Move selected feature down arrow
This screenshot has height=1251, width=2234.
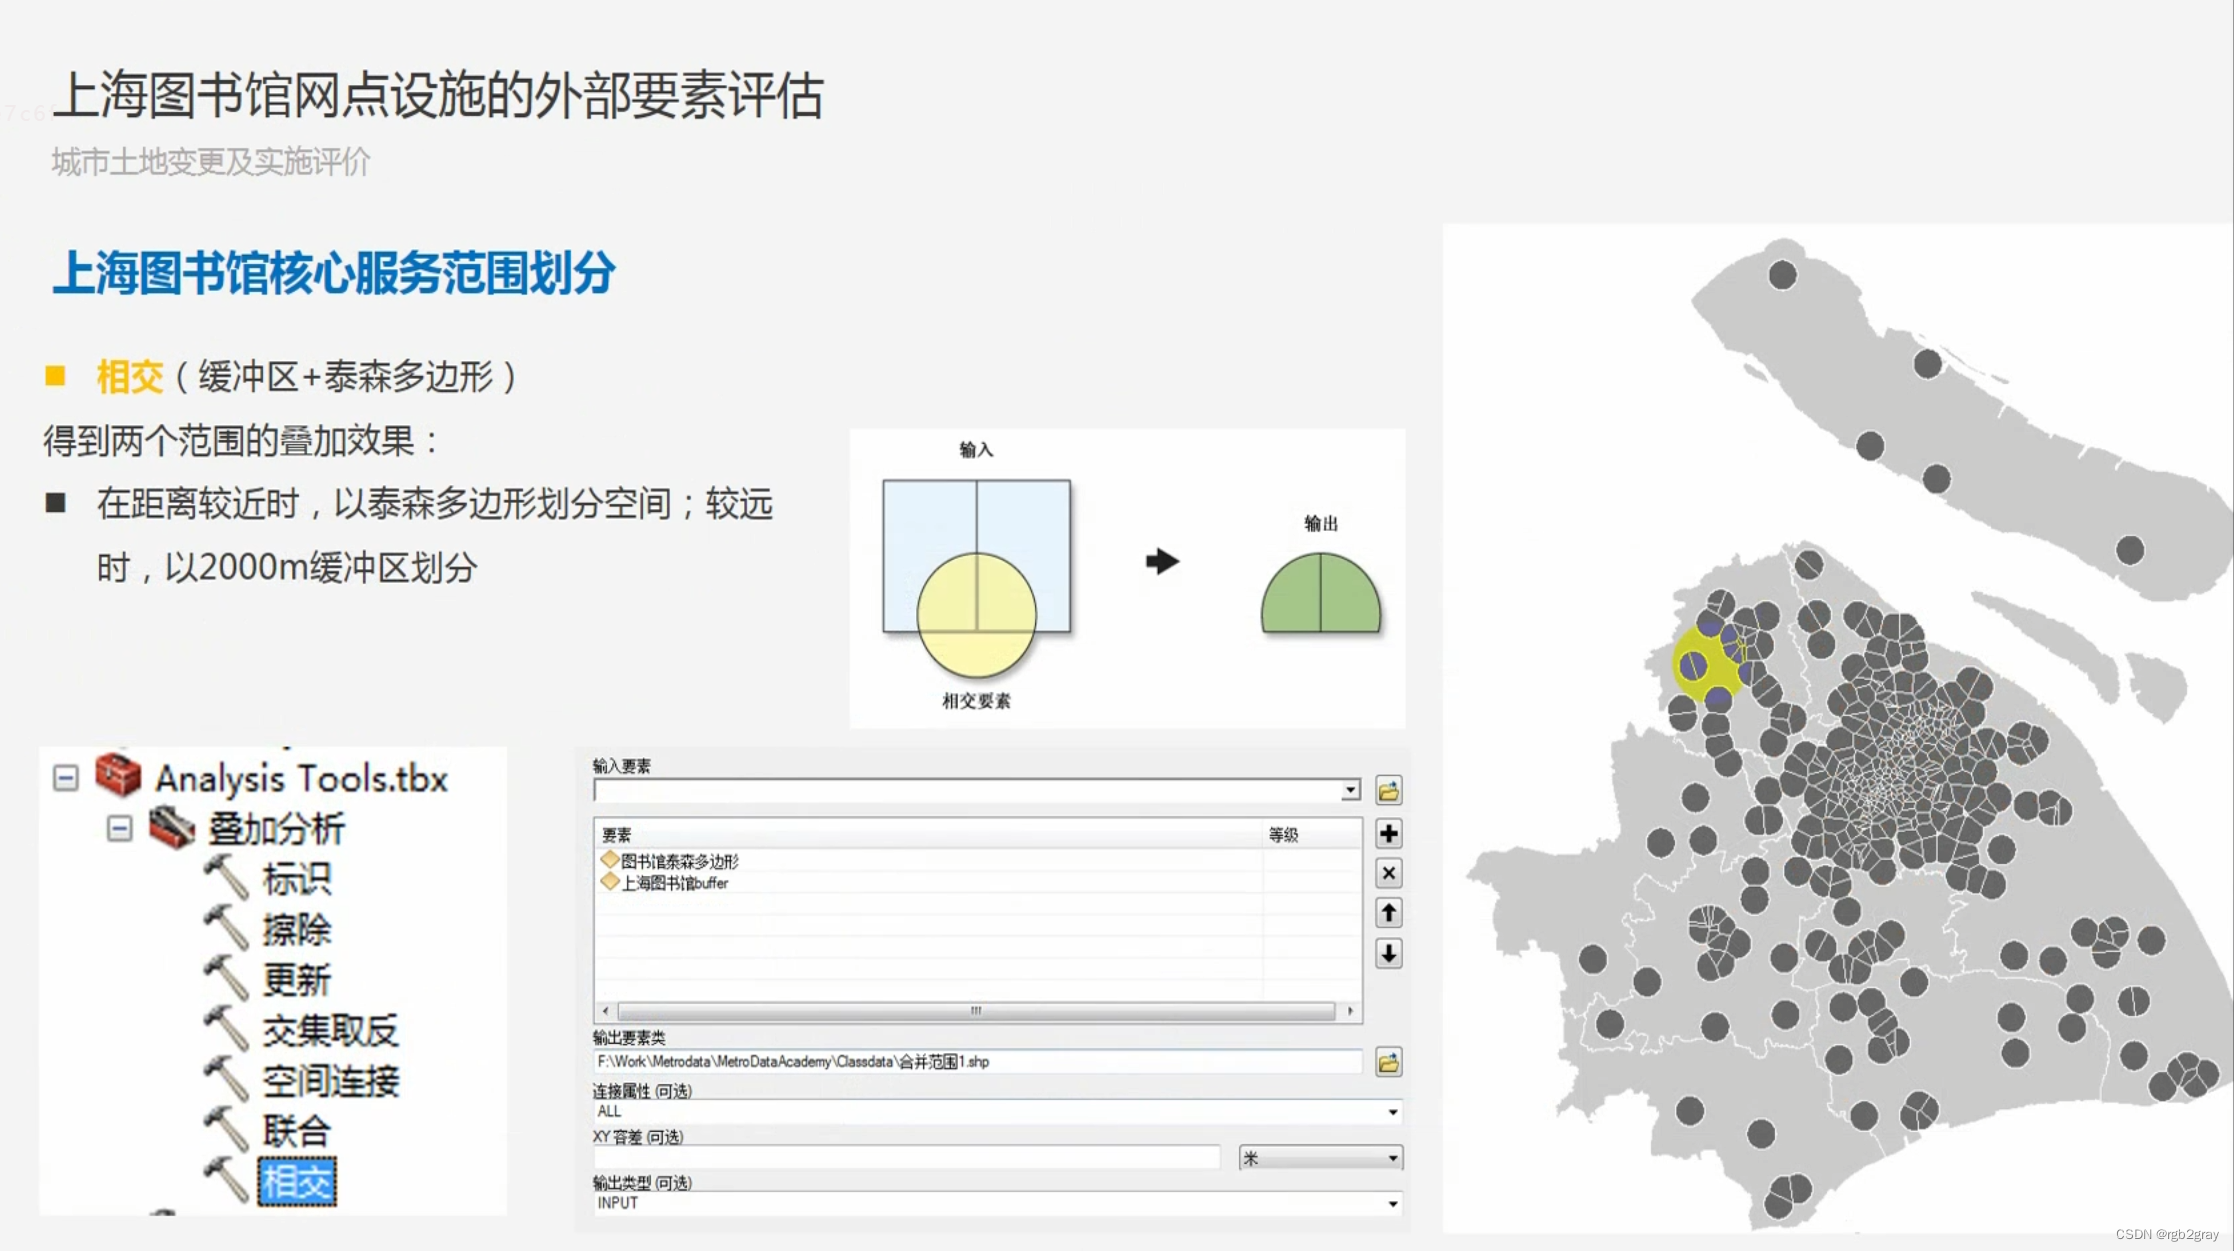click(x=1388, y=954)
